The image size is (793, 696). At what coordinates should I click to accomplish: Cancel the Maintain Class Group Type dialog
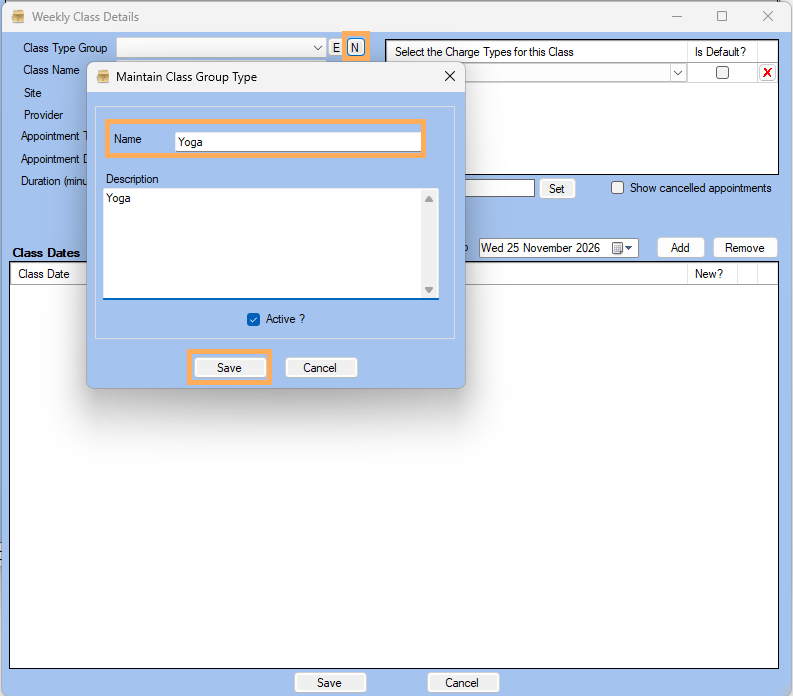point(320,368)
